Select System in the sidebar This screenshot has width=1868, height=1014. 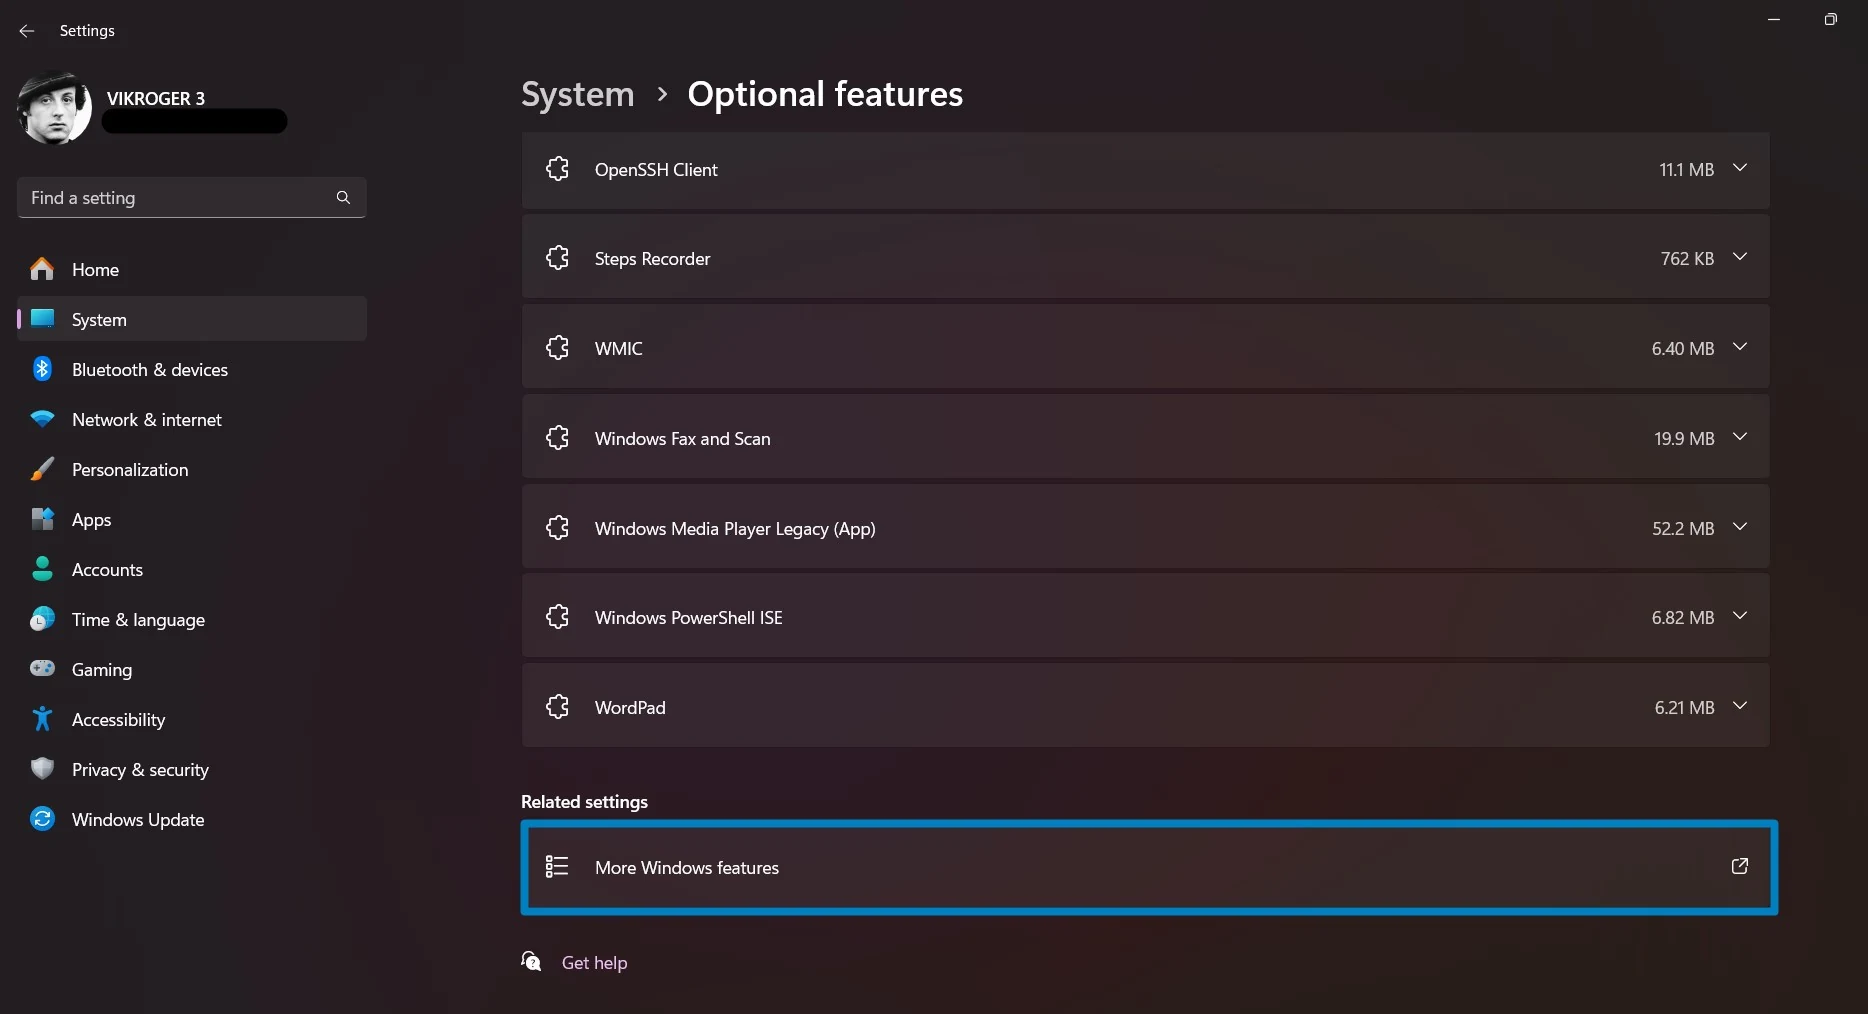192,320
